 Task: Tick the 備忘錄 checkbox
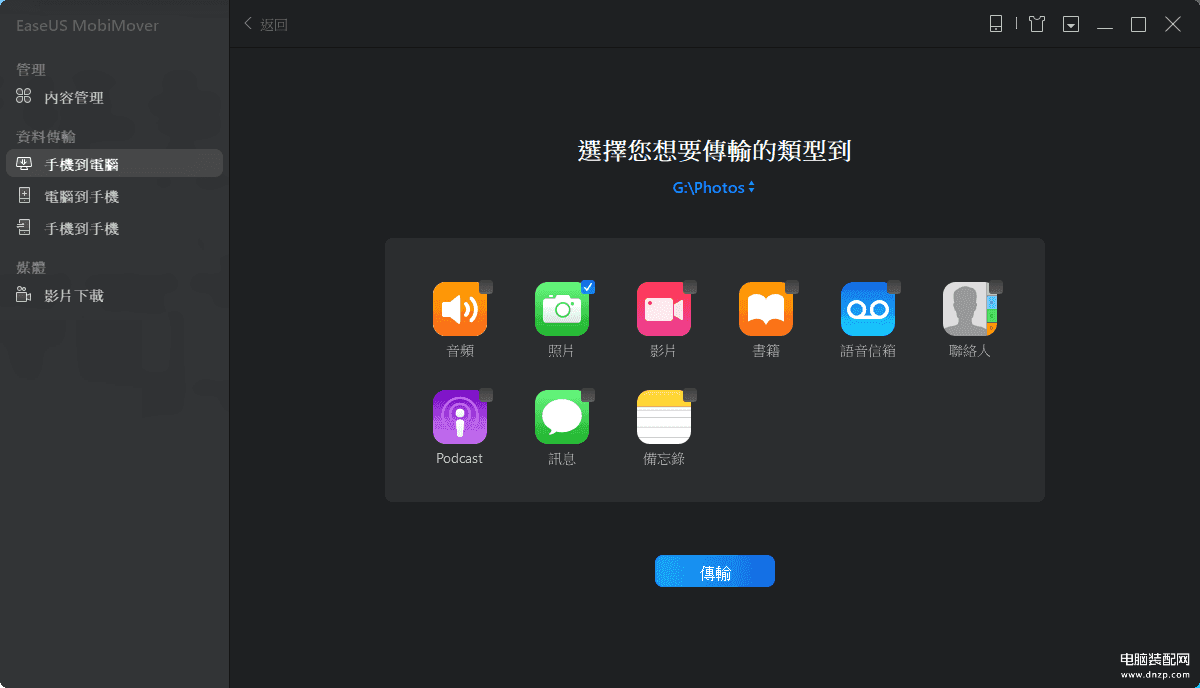690,395
